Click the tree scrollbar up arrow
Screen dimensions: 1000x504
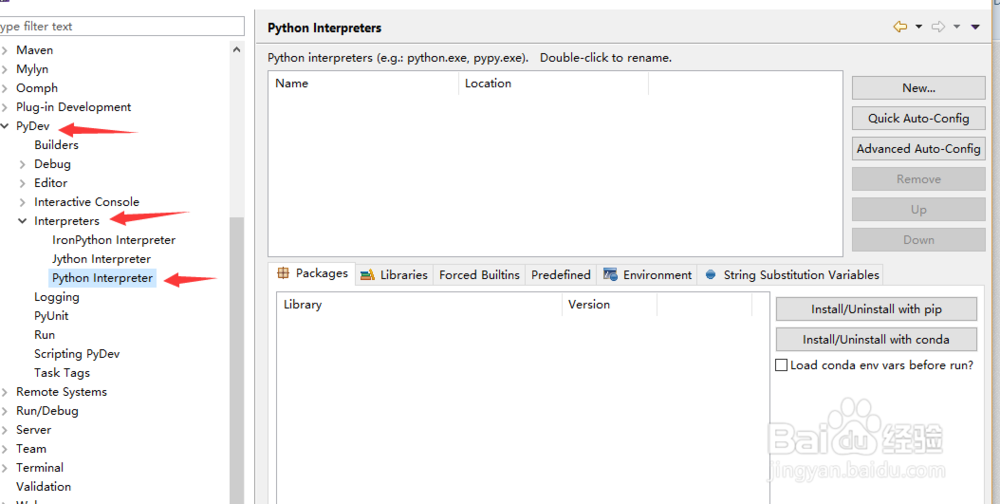[x=237, y=49]
